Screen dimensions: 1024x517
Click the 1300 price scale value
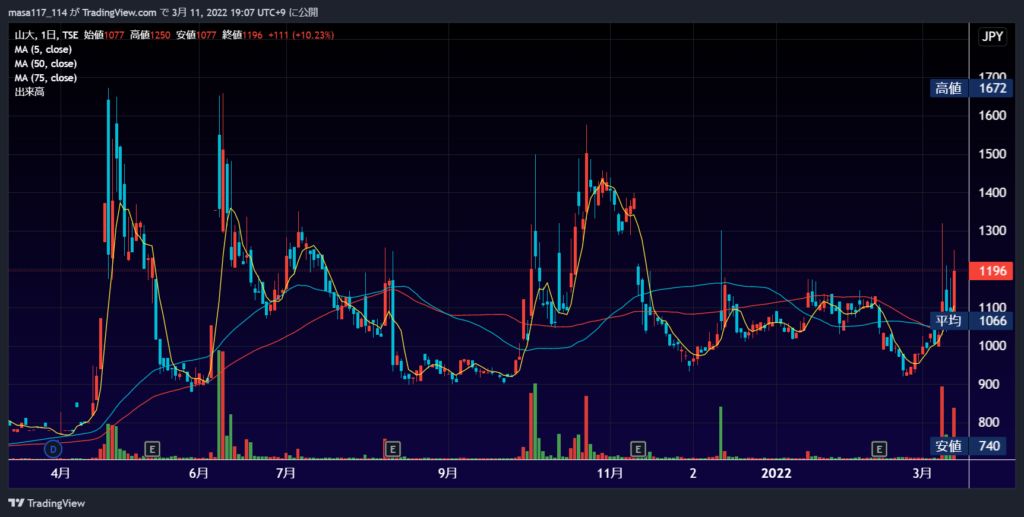[992, 230]
